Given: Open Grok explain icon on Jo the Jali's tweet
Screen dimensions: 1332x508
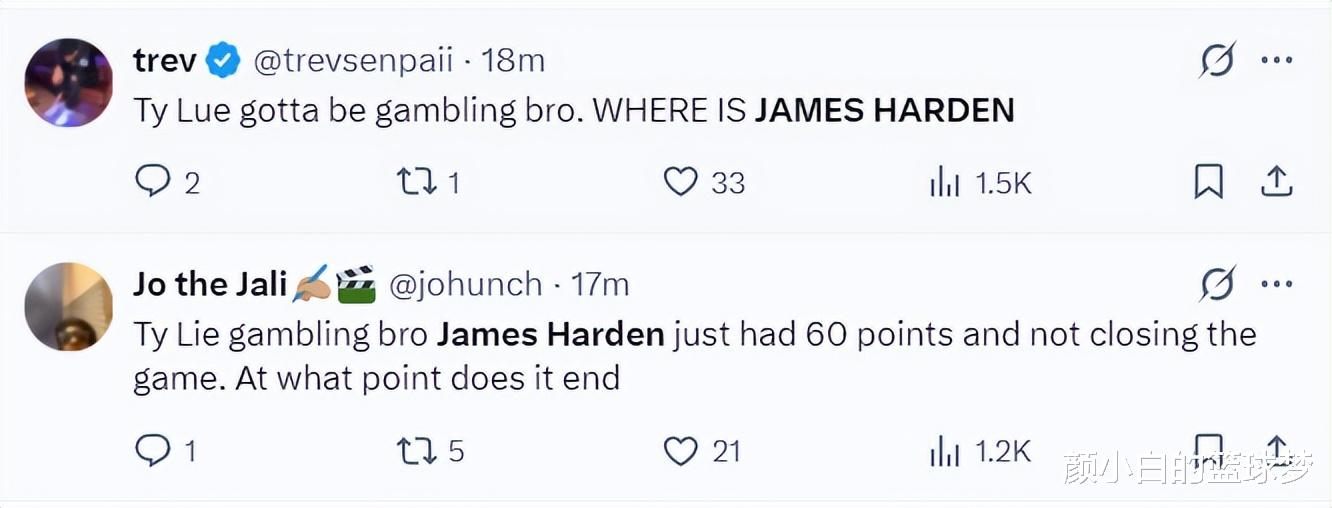Looking at the screenshot, I should 1217,285.
